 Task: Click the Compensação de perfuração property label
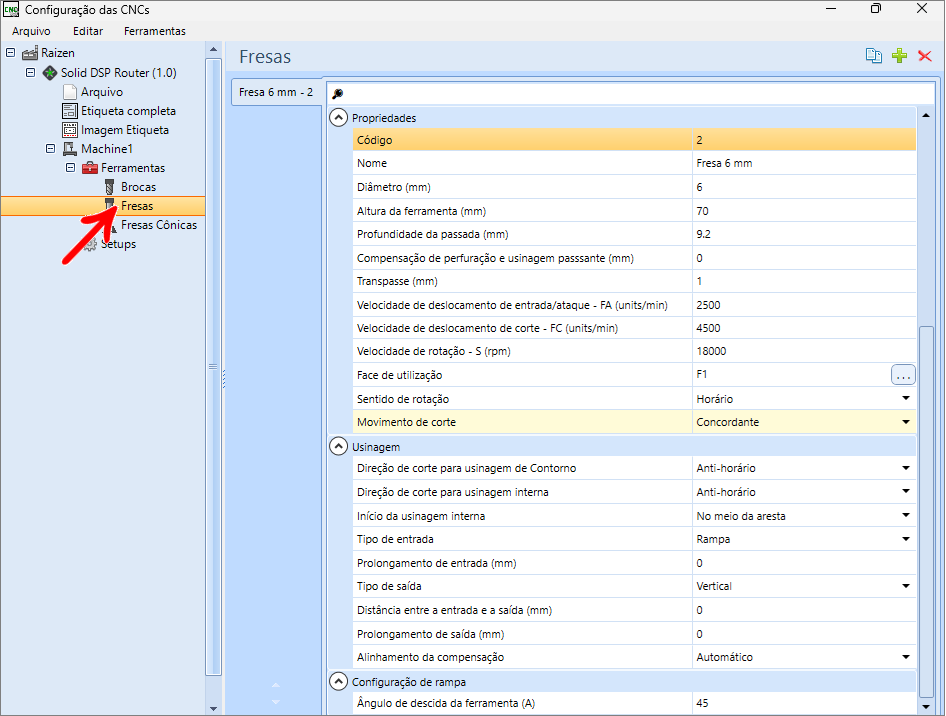495,258
